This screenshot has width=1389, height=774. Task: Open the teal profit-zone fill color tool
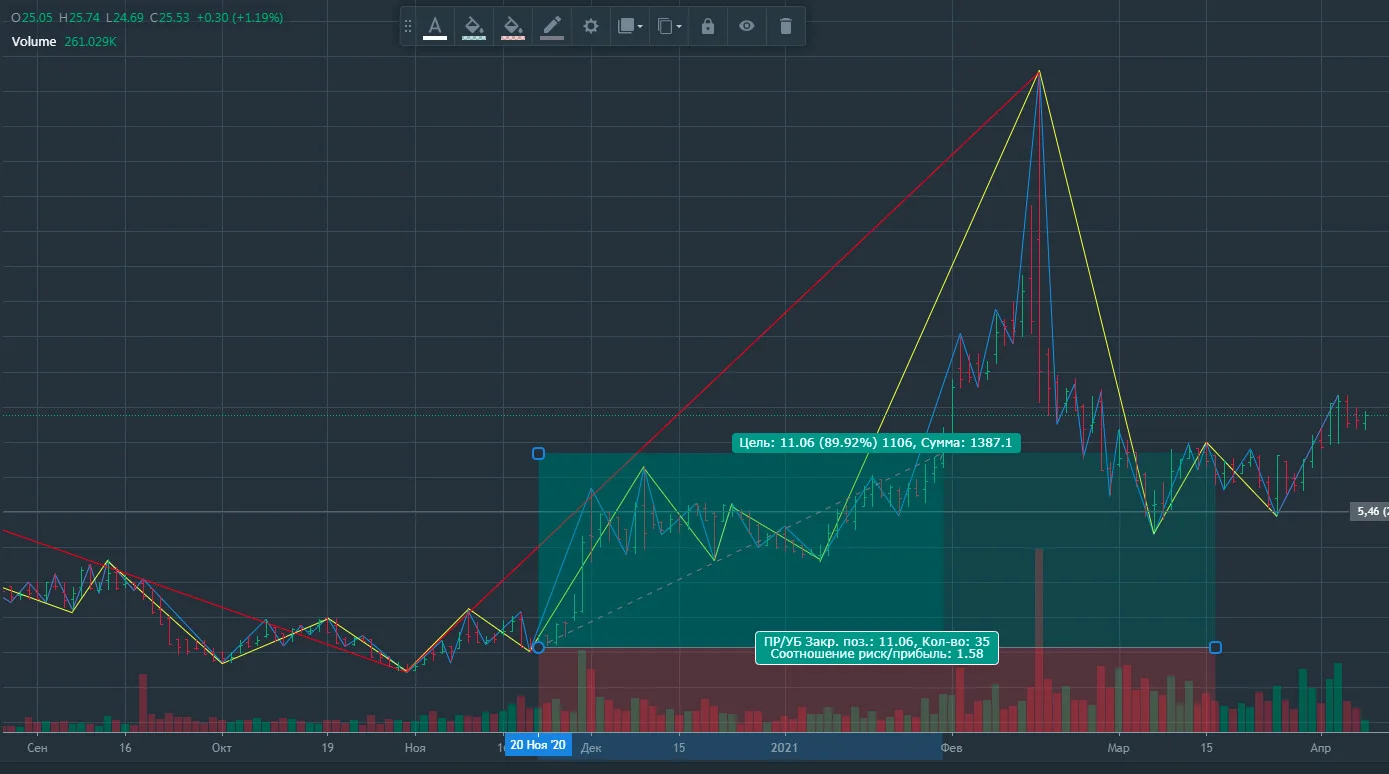pos(474,26)
